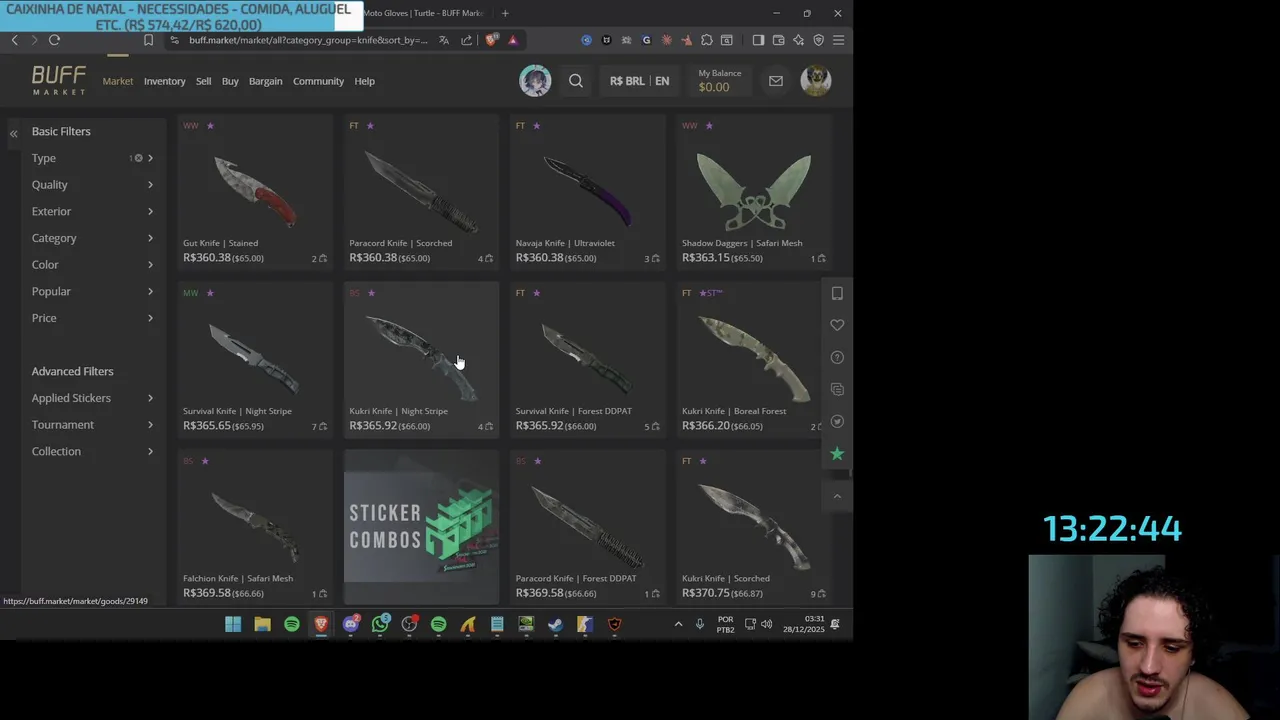Click the green star icon in side toolbar
This screenshot has height=720, width=1280.
[x=837, y=454]
